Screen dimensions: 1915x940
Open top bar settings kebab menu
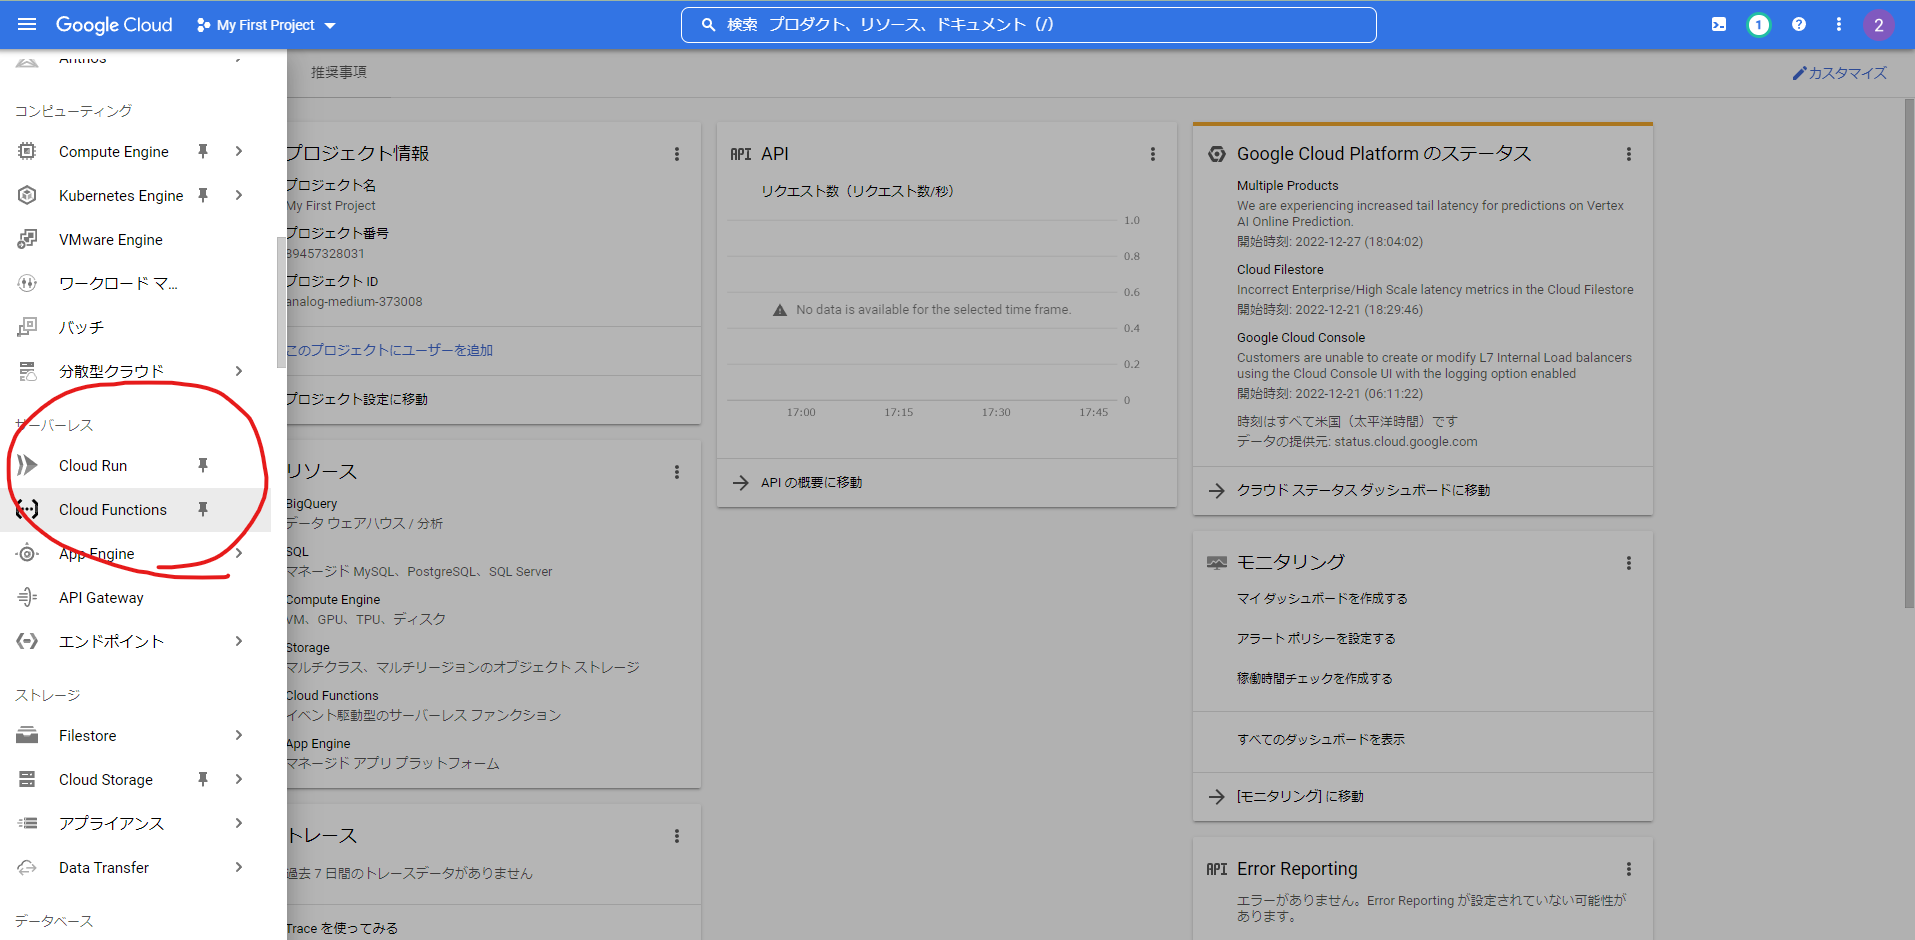click(1839, 24)
